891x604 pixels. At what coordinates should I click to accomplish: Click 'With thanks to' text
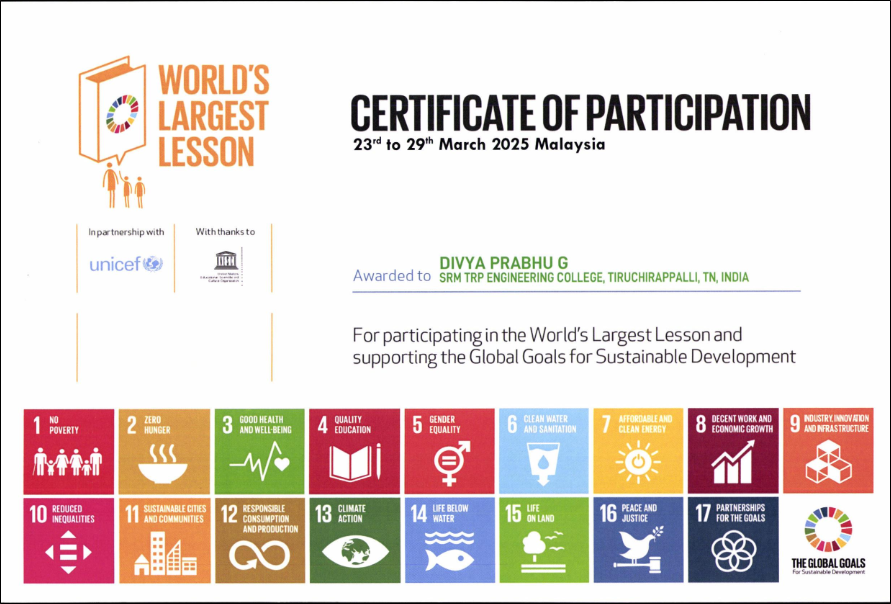[x=226, y=232]
